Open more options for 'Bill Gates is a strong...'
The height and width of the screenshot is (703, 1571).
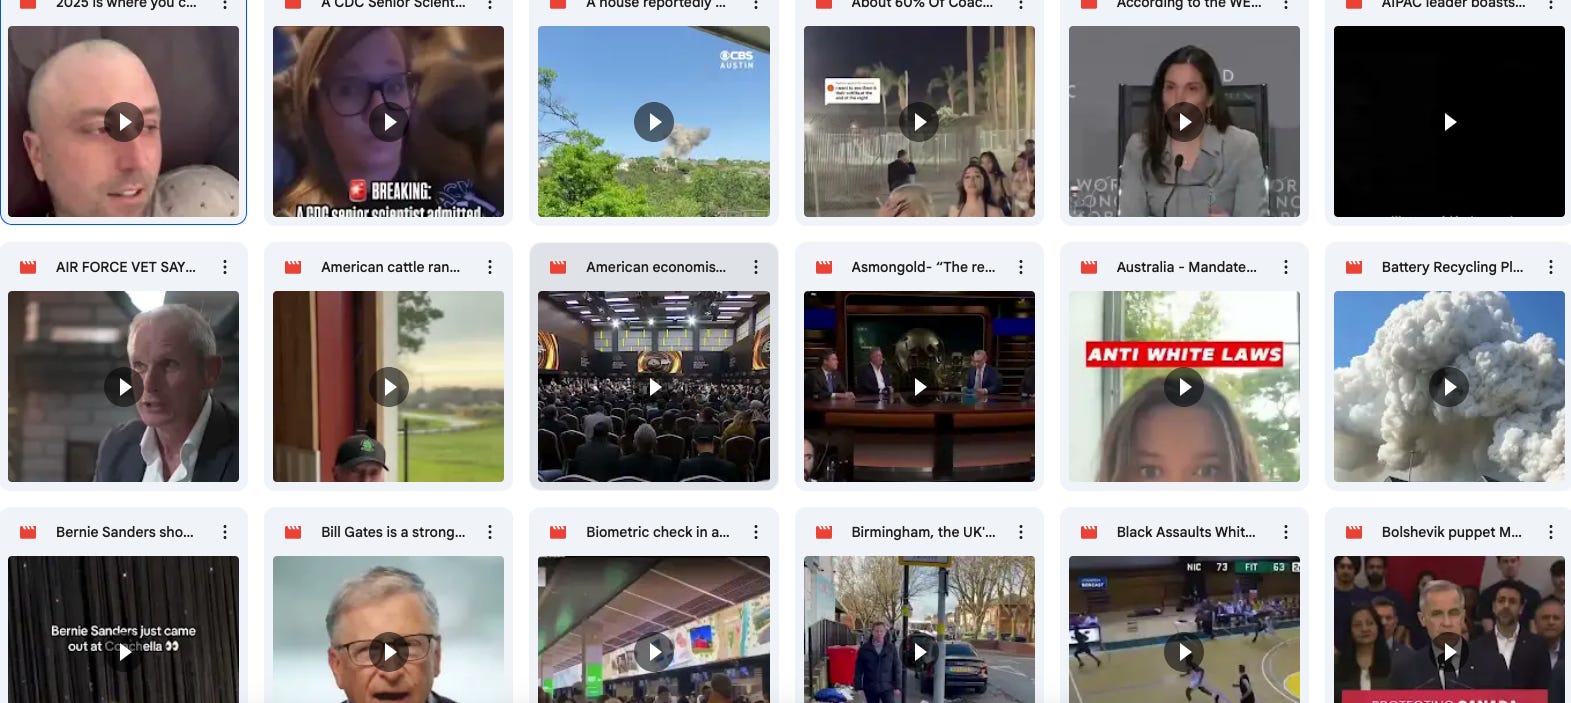pyautogui.click(x=490, y=532)
